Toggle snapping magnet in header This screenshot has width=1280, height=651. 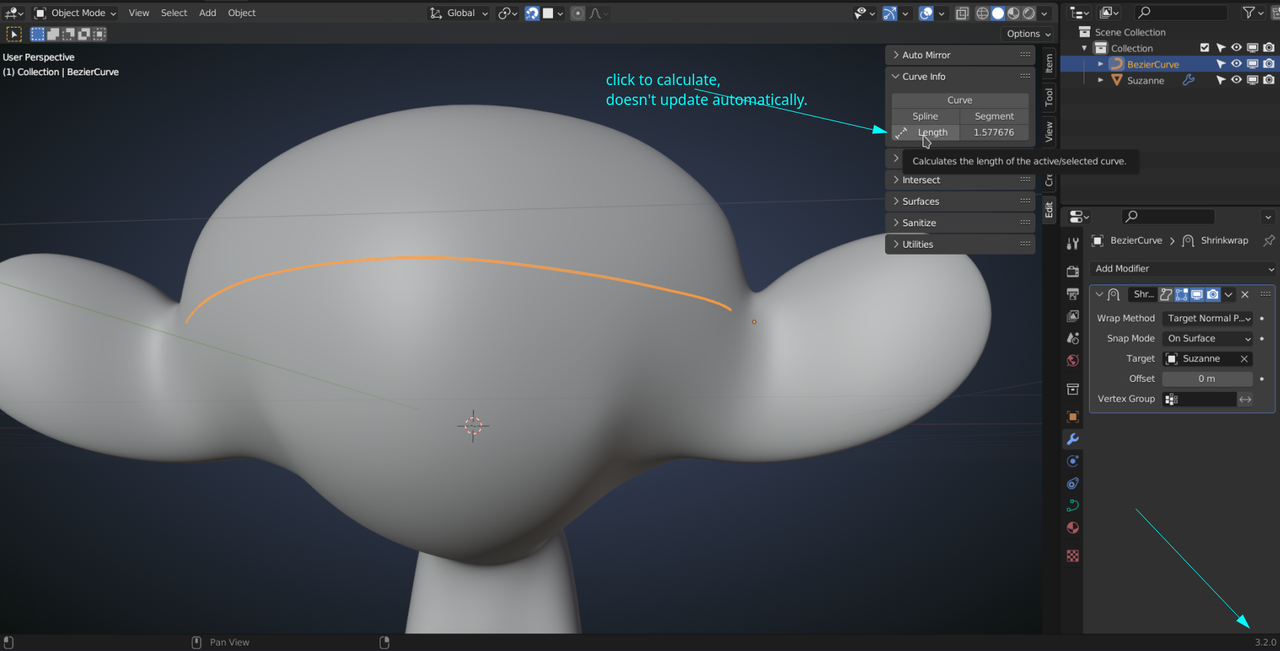532,13
